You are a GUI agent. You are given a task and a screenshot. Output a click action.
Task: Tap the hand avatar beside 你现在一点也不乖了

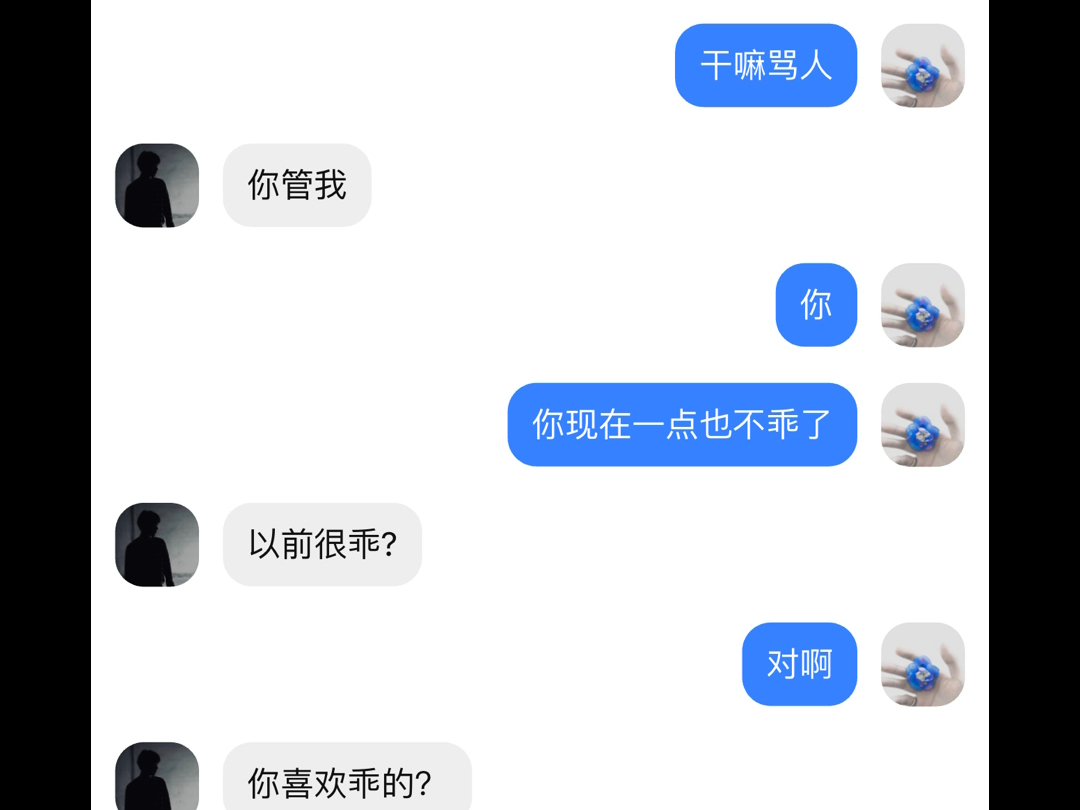[x=922, y=424]
